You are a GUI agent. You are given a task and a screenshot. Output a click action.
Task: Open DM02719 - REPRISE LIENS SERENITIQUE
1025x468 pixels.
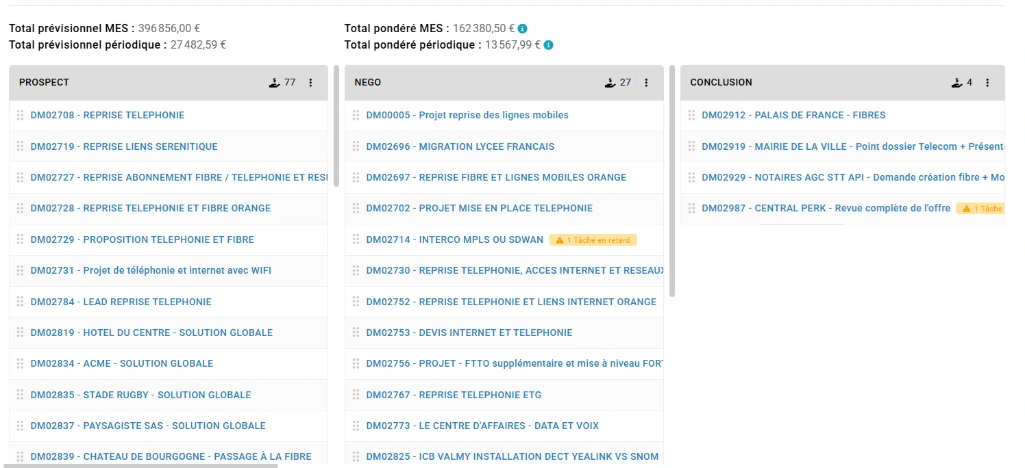(x=124, y=146)
